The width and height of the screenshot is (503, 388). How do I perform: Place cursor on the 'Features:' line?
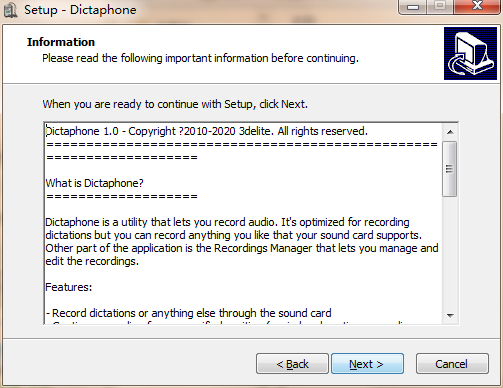click(x=69, y=287)
